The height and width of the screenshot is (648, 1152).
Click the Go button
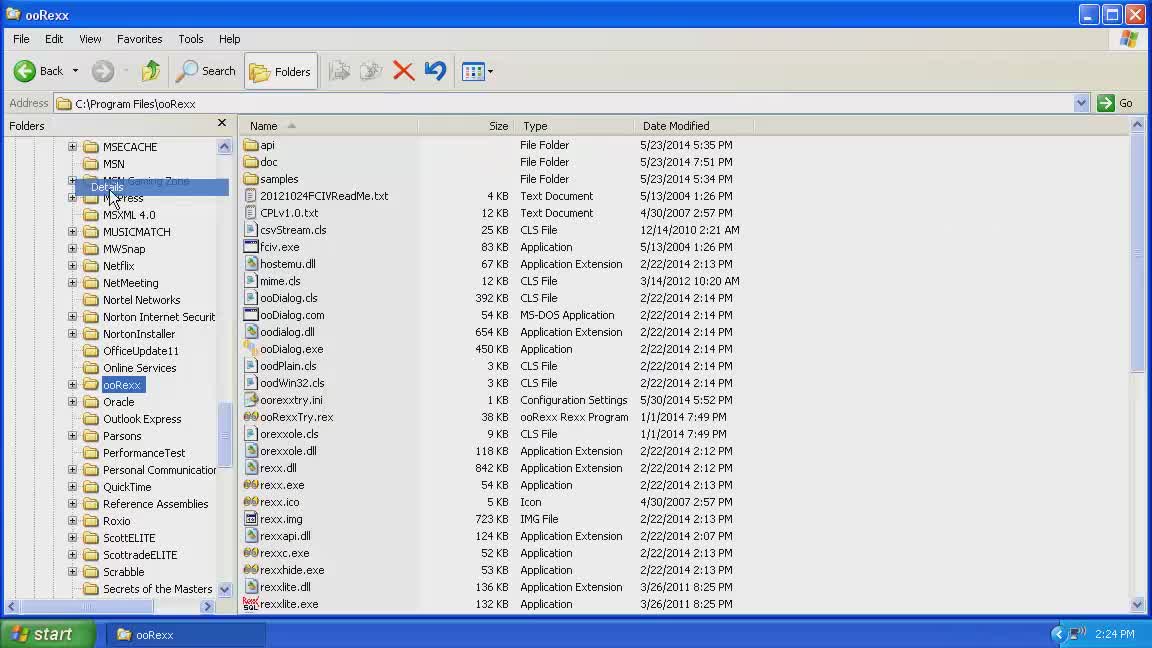[x=1116, y=104]
